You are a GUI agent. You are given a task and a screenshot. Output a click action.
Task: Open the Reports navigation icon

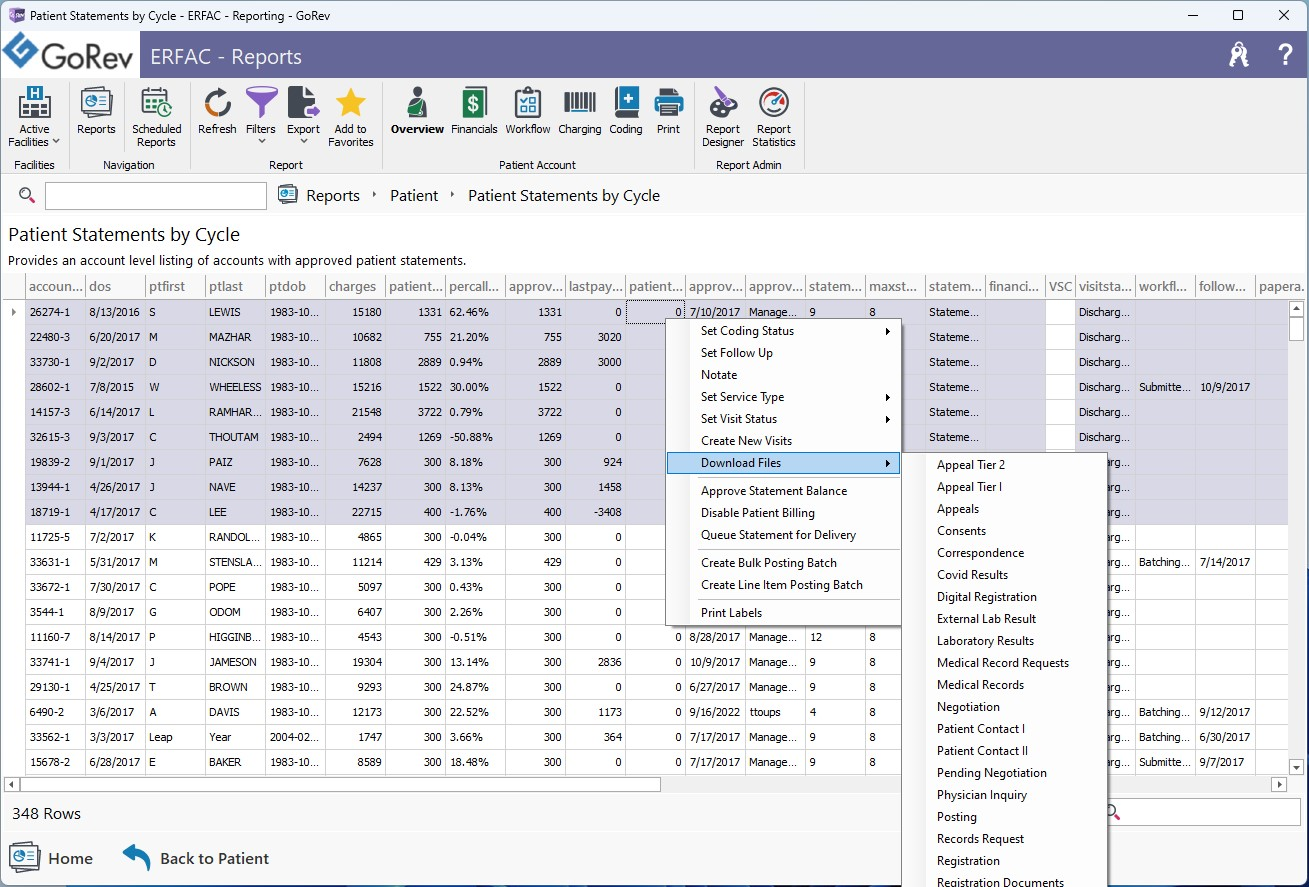[96, 111]
